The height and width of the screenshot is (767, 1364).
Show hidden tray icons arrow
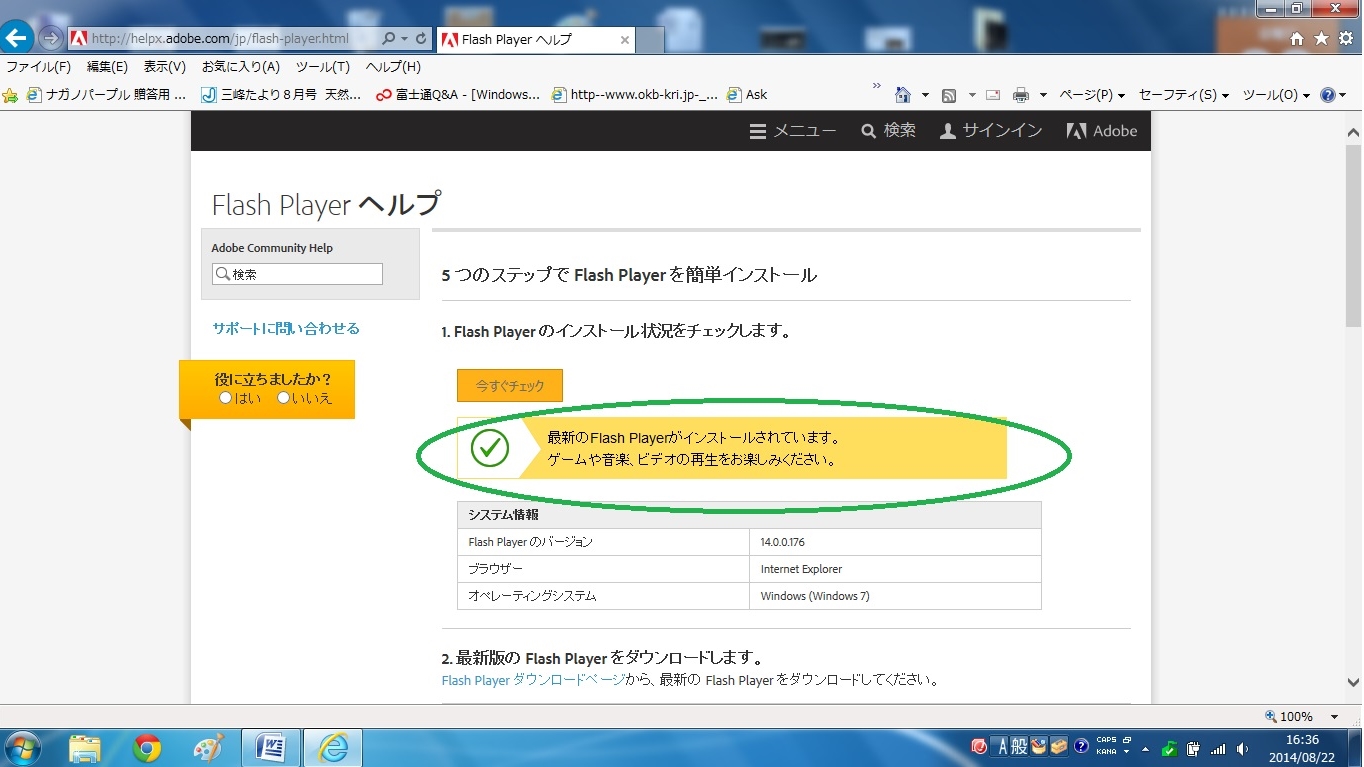click(1145, 749)
